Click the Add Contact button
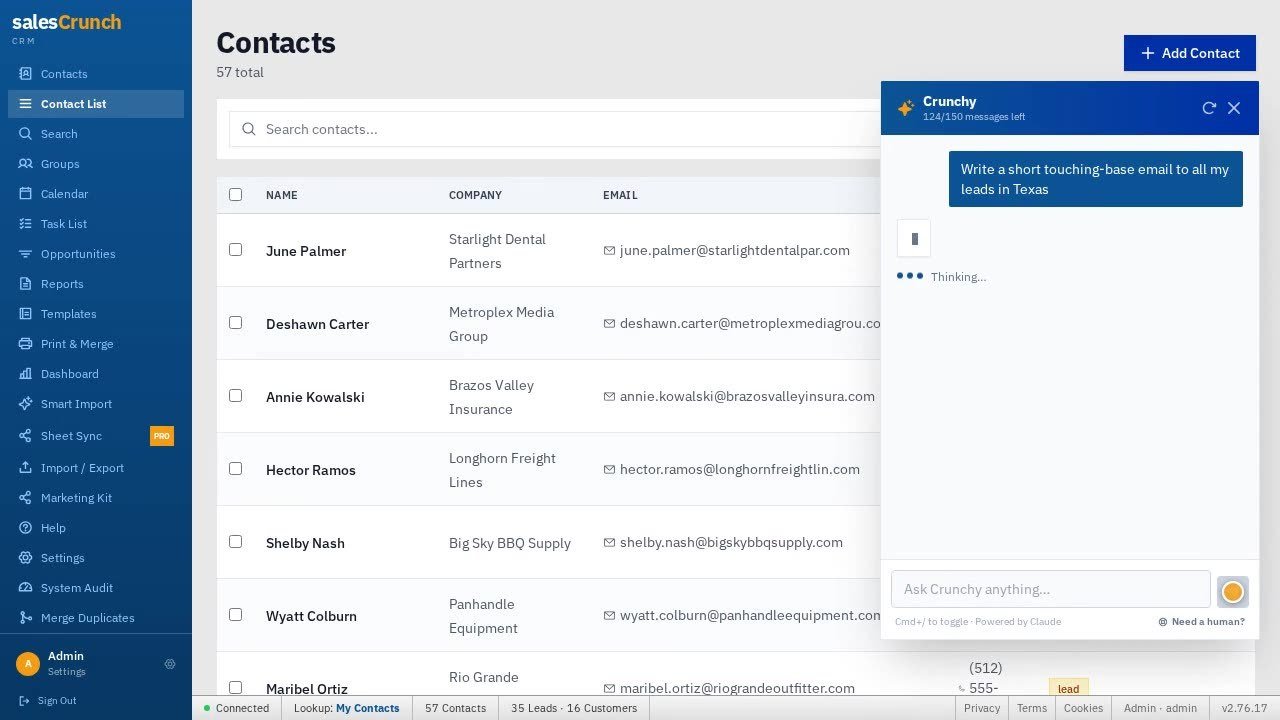The width and height of the screenshot is (1280, 720). pyautogui.click(x=1190, y=53)
